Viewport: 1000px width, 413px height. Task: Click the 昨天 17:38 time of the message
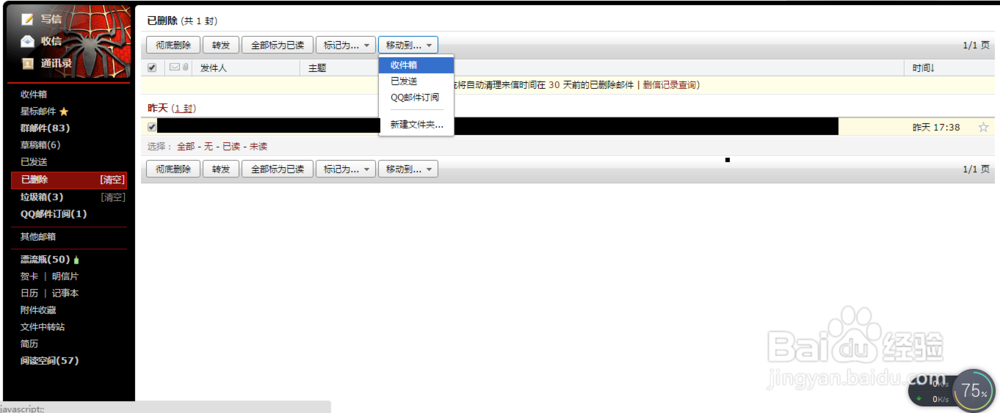pyautogui.click(x=936, y=127)
